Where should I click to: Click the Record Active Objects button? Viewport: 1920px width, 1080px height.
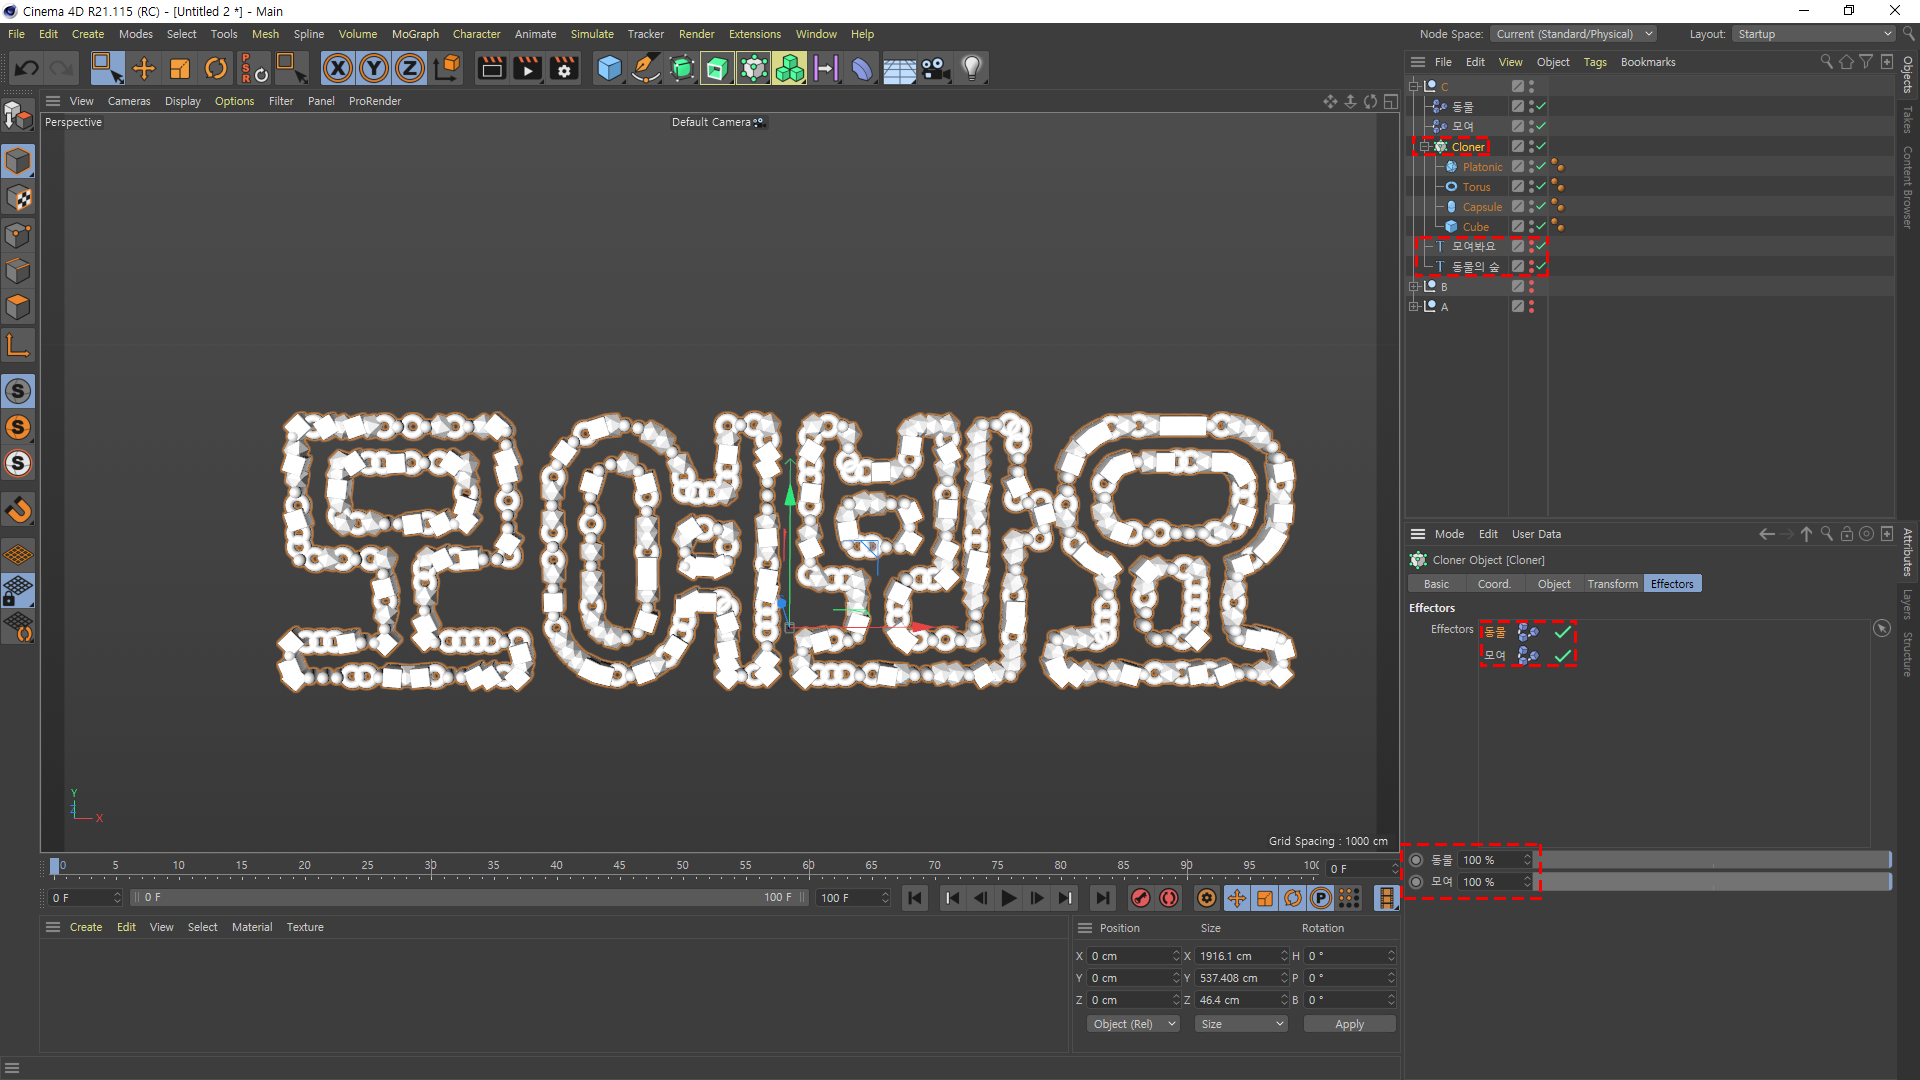(1140, 898)
